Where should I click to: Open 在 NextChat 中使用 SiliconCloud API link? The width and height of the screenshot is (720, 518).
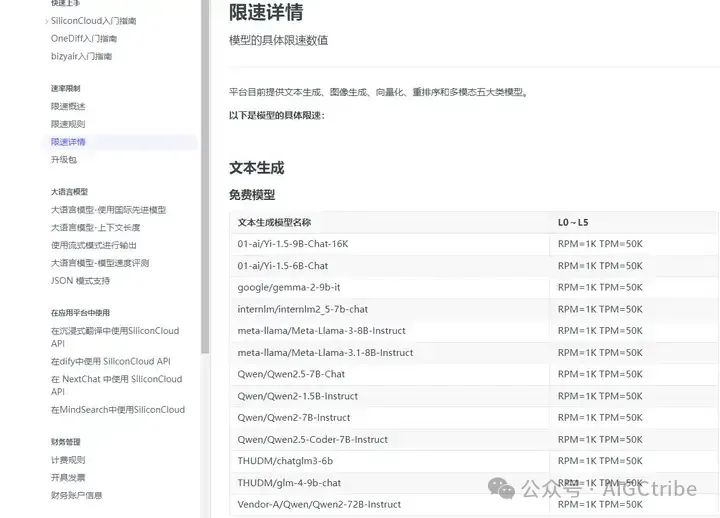coord(117,385)
